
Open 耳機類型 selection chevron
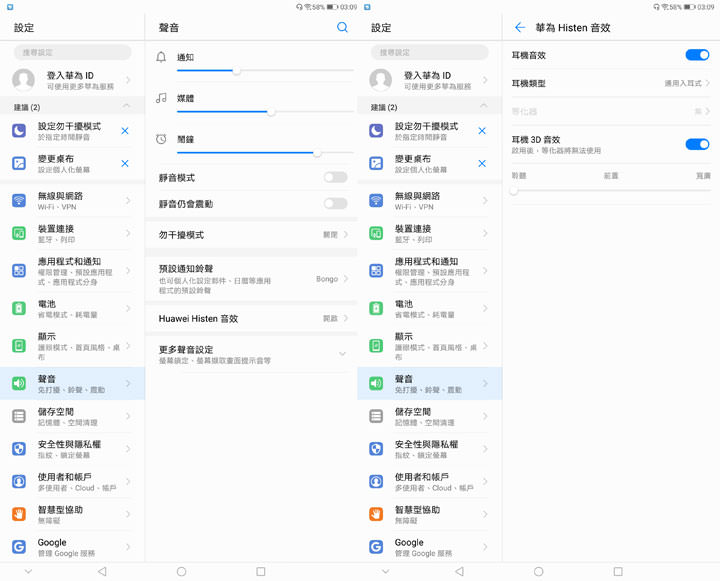708,83
